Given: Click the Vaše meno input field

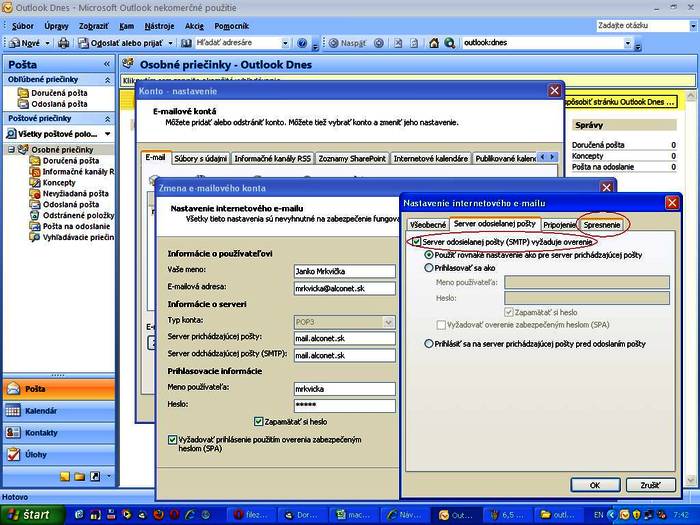Looking at the screenshot, I should 345,271.
